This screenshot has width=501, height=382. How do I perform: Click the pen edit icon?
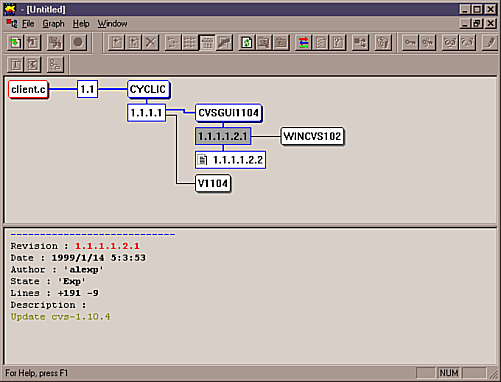[490, 43]
